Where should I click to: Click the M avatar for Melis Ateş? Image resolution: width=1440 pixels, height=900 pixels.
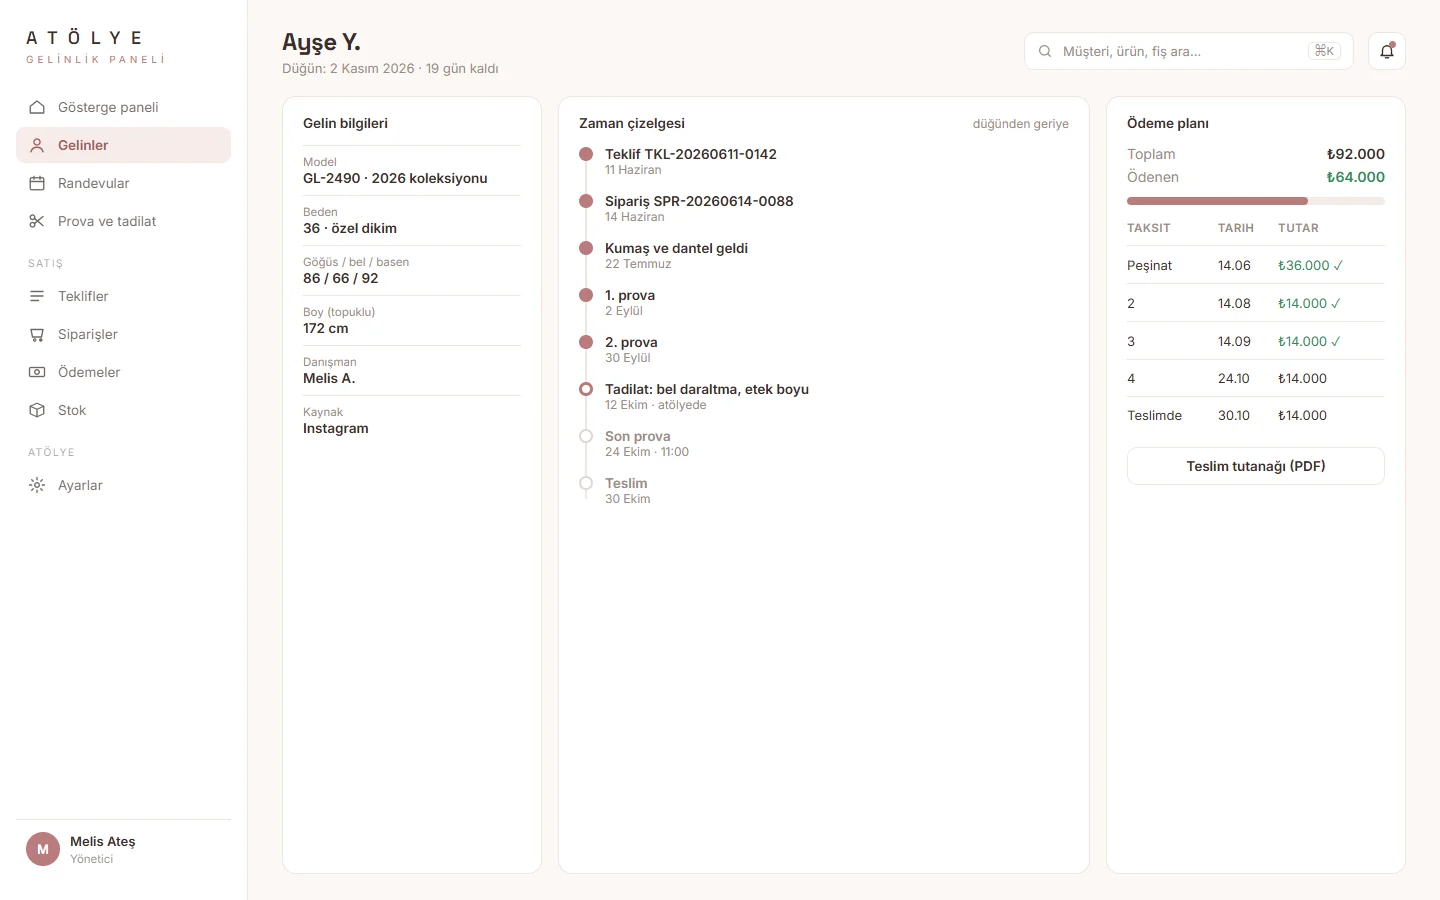pyautogui.click(x=43, y=849)
